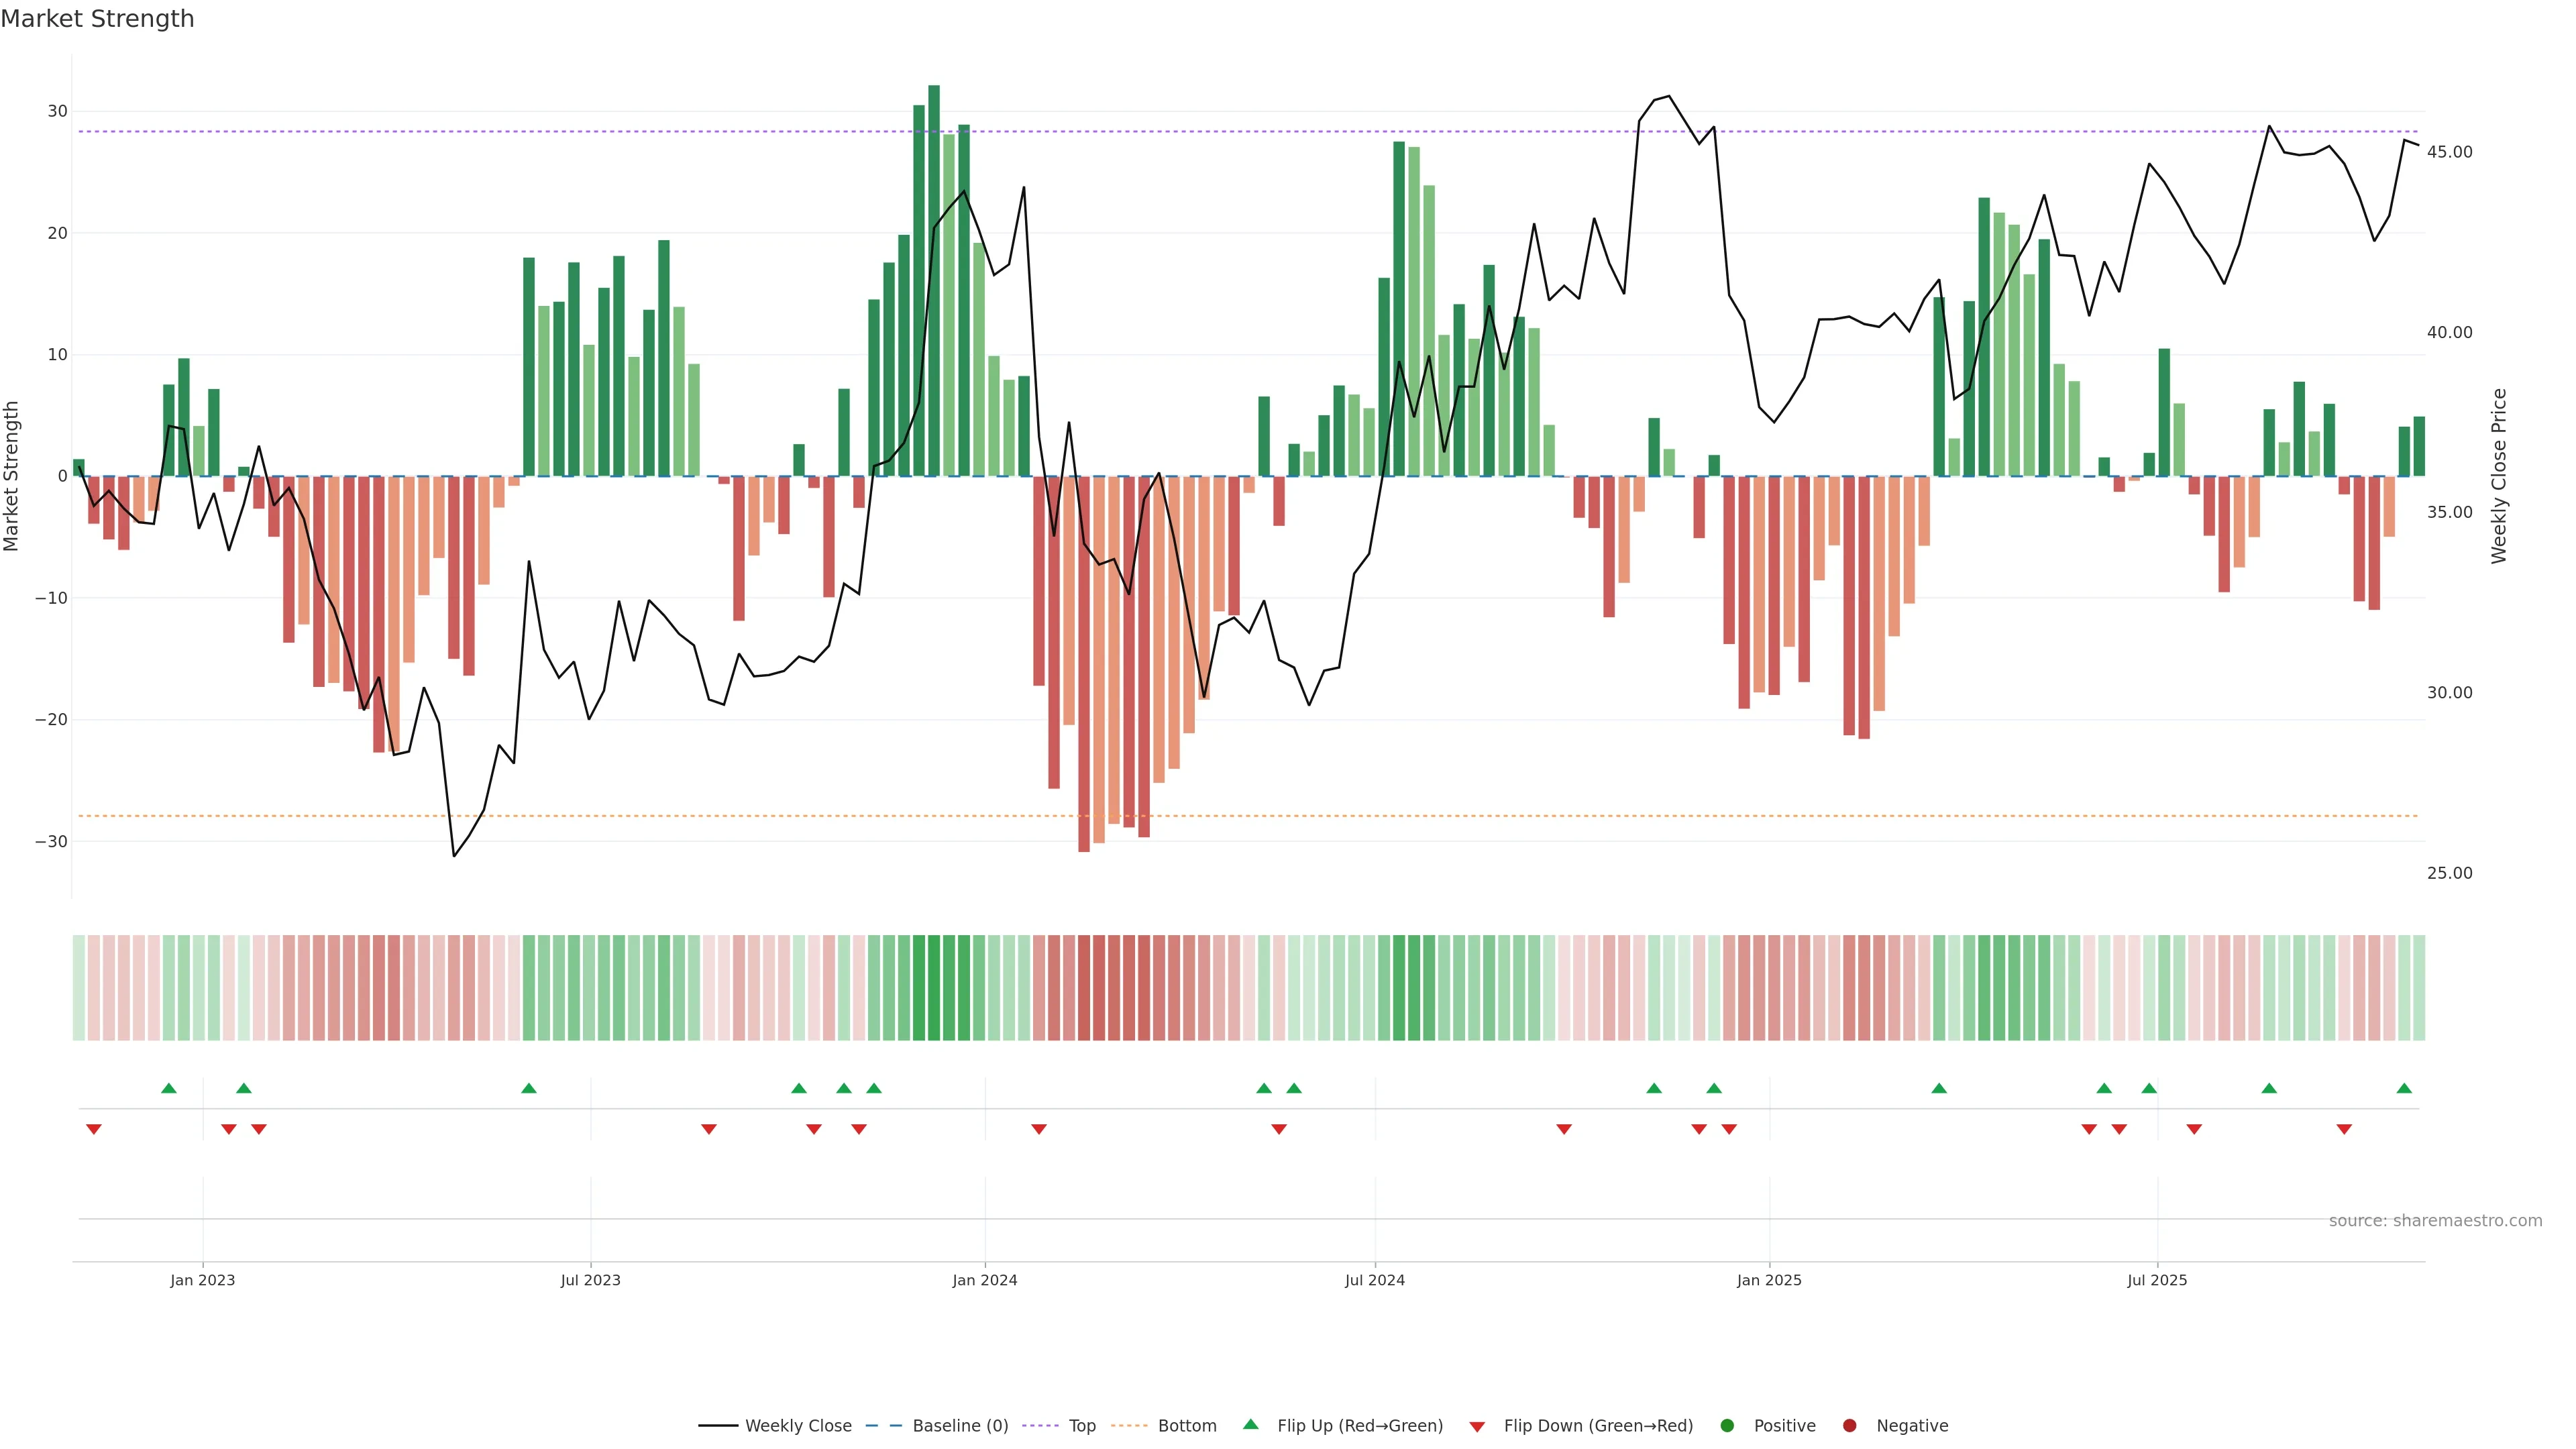Click the red Flip Down triangle legend icon
The width and height of the screenshot is (2576, 1449).
tap(1477, 1426)
